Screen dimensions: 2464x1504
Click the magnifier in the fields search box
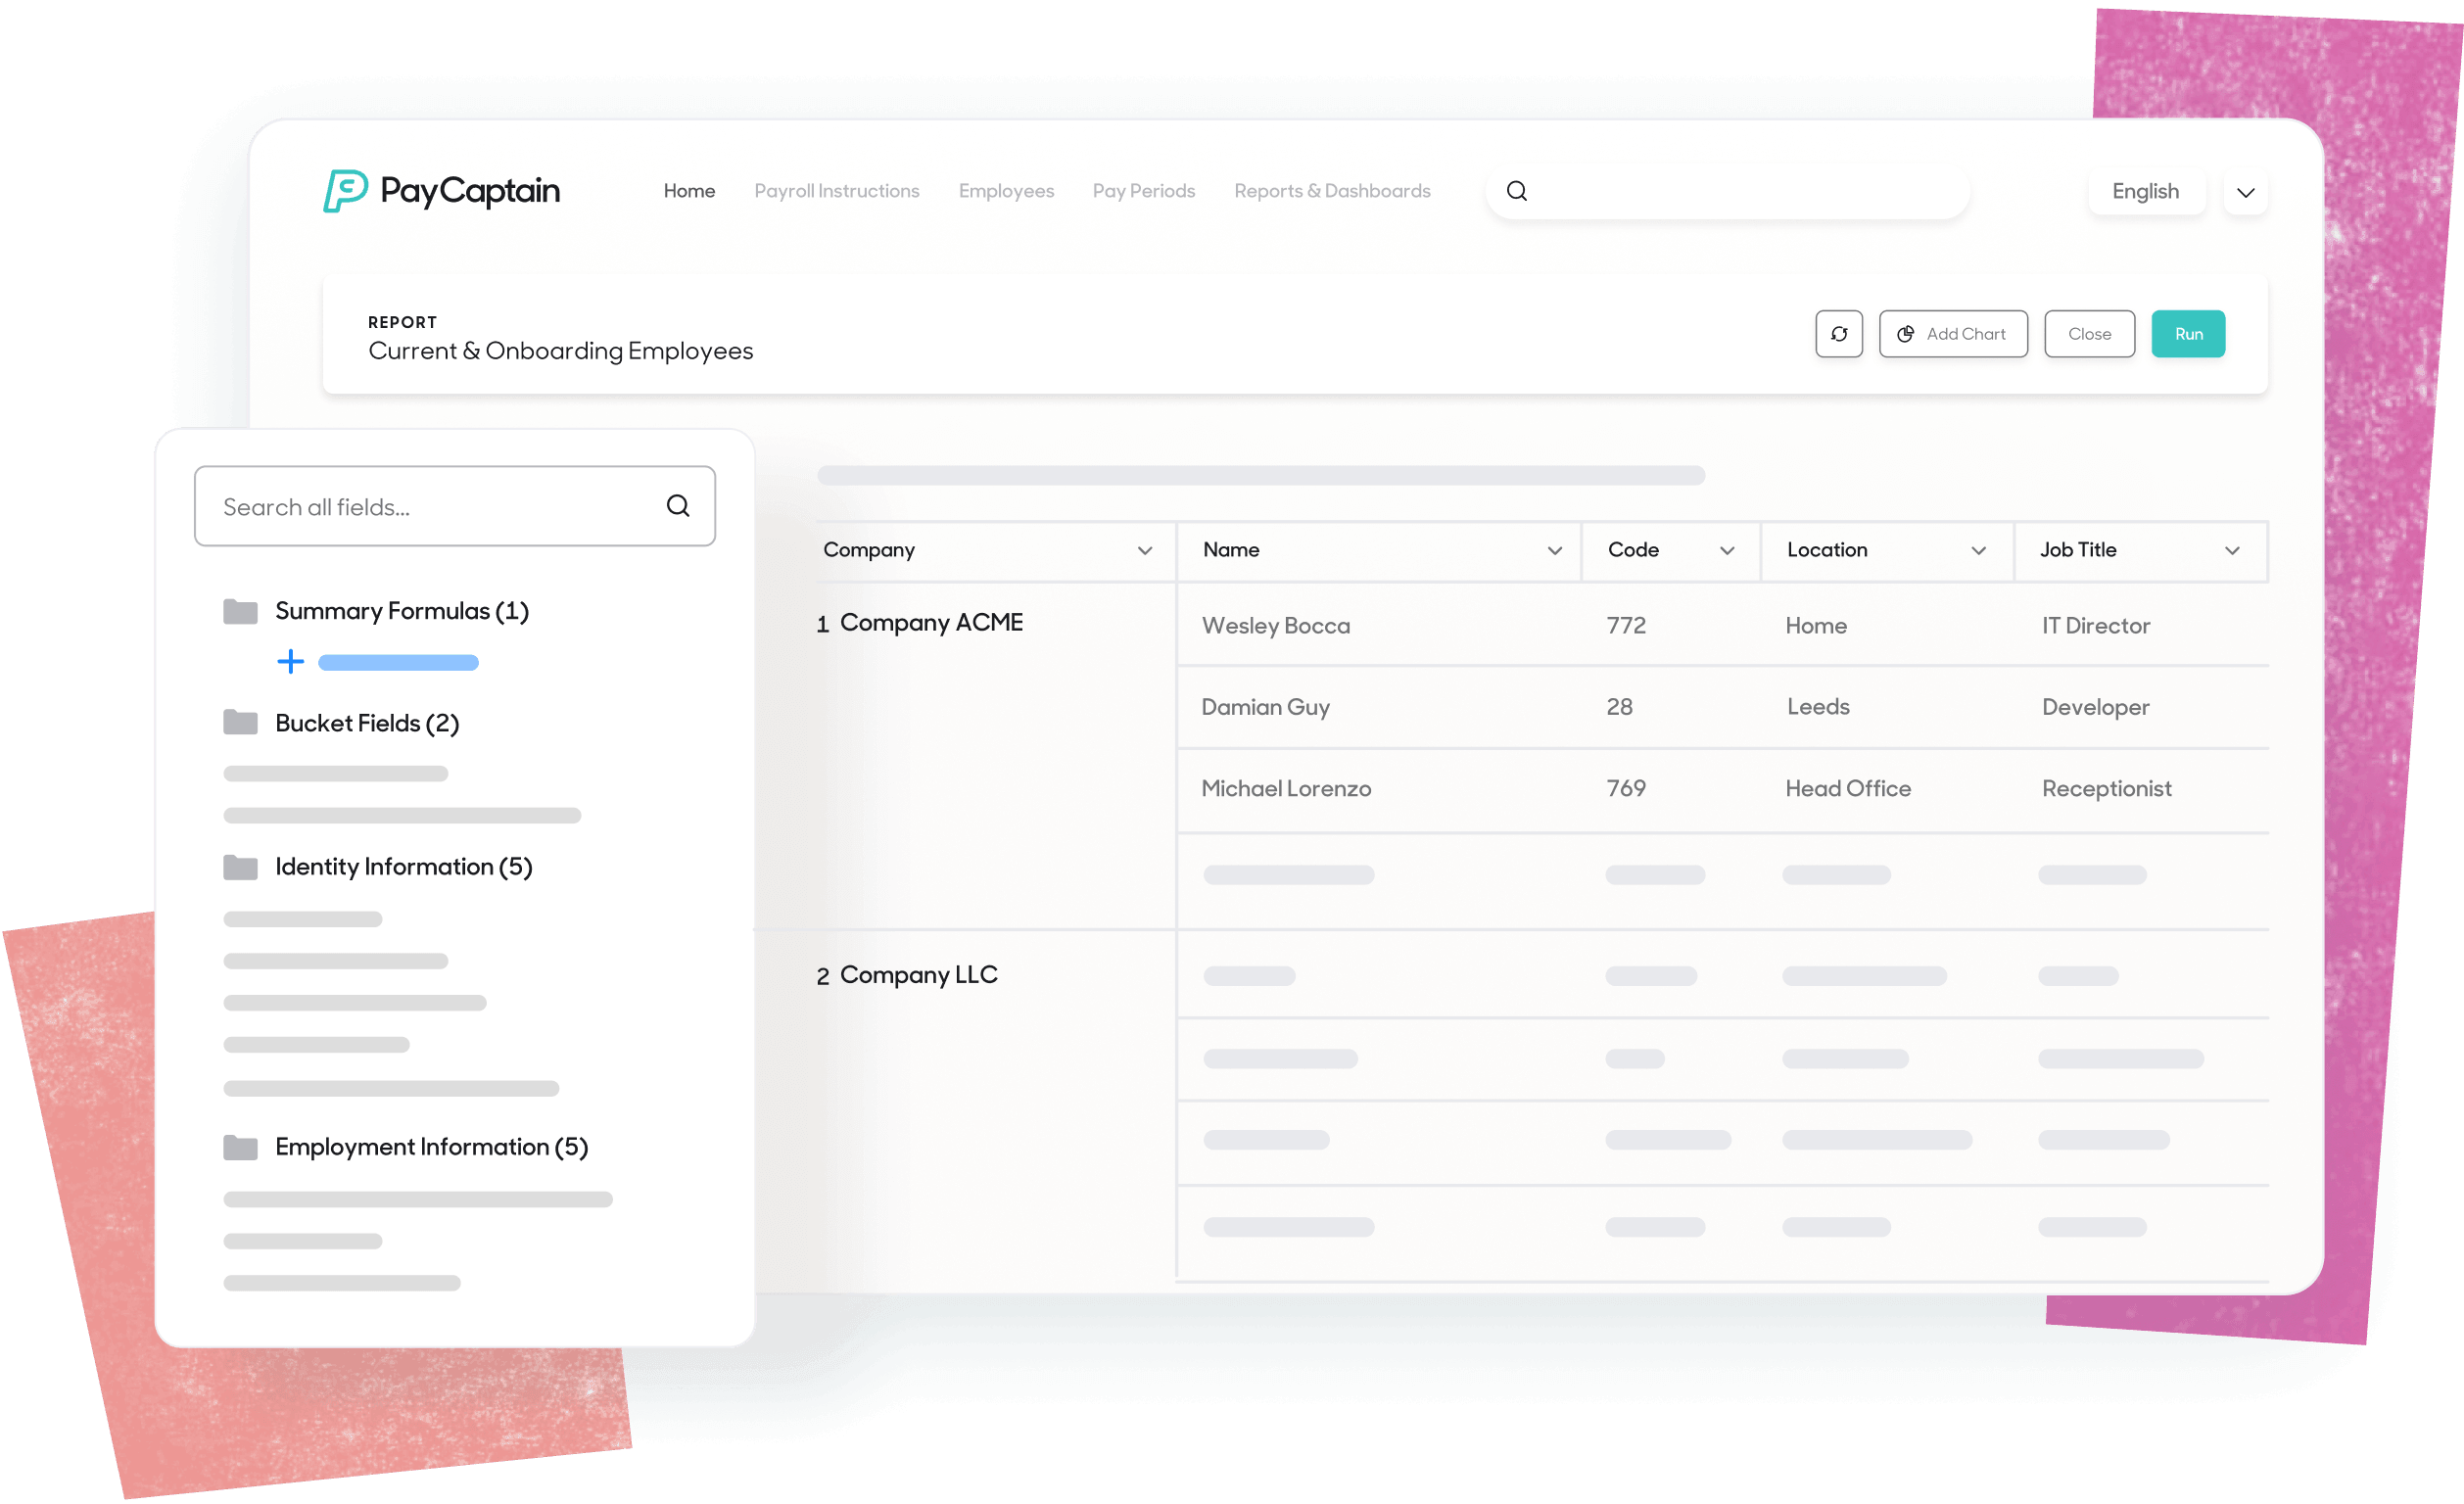(x=678, y=506)
